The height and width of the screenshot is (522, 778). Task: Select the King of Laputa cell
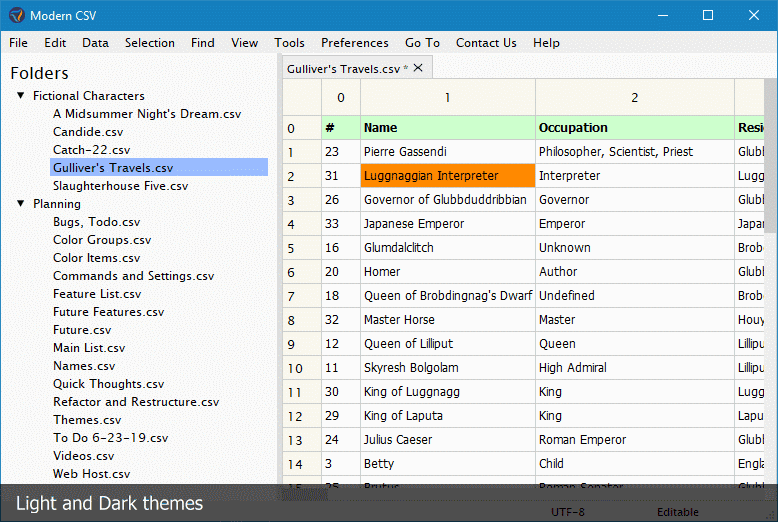[x=448, y=416]
